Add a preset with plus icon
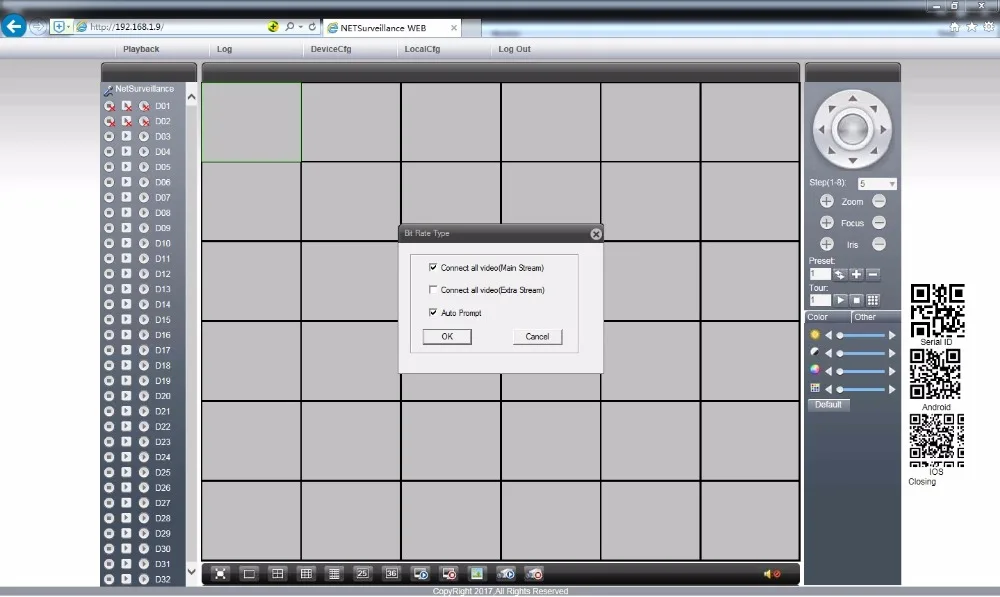1000x597 pixels. click(856, 274)
